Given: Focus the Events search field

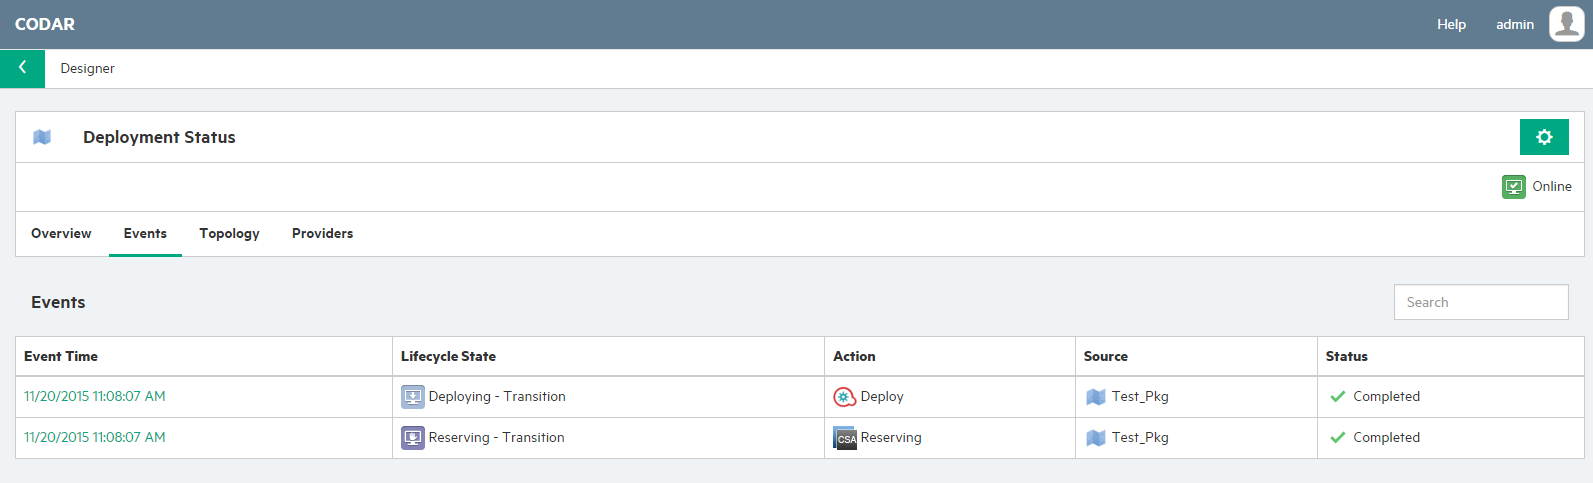Looking at the screenshot, I should click(x=1481, y=302).
